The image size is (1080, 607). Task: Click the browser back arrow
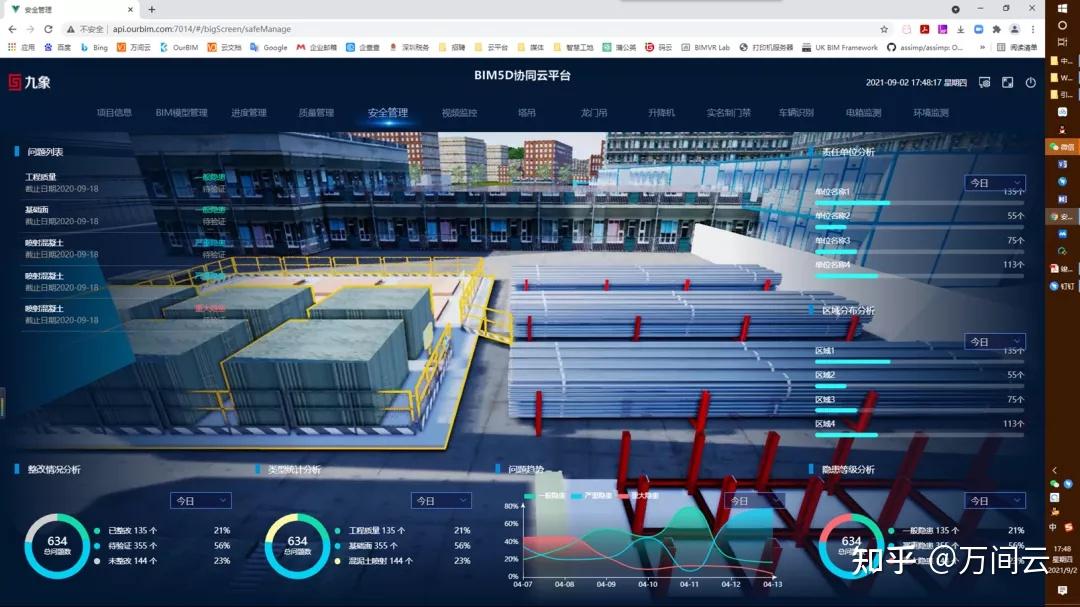(12, 29)
